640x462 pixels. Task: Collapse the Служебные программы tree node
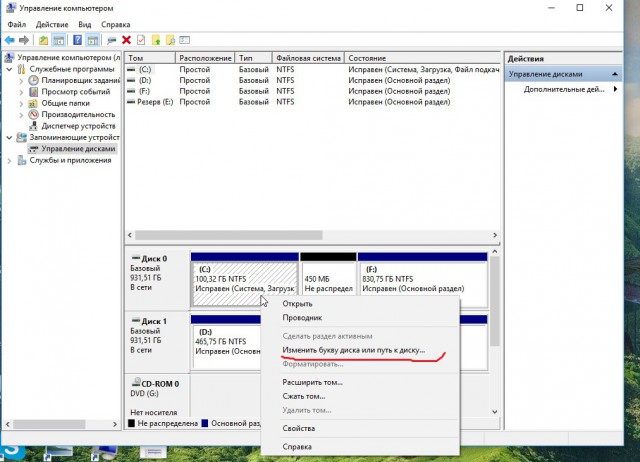click(10, 69)
